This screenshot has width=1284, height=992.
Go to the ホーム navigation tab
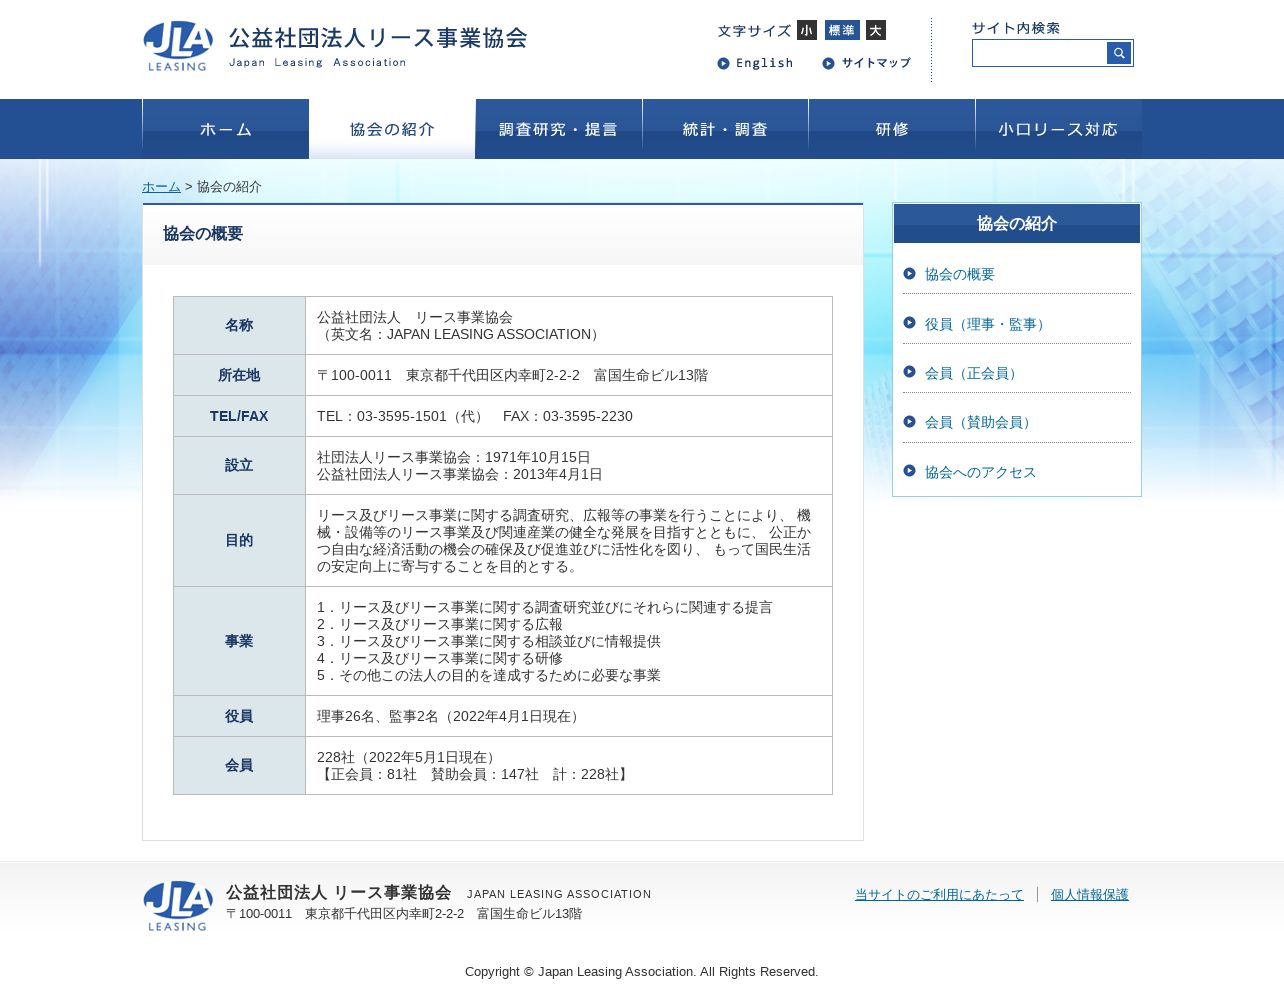[226, 129]
